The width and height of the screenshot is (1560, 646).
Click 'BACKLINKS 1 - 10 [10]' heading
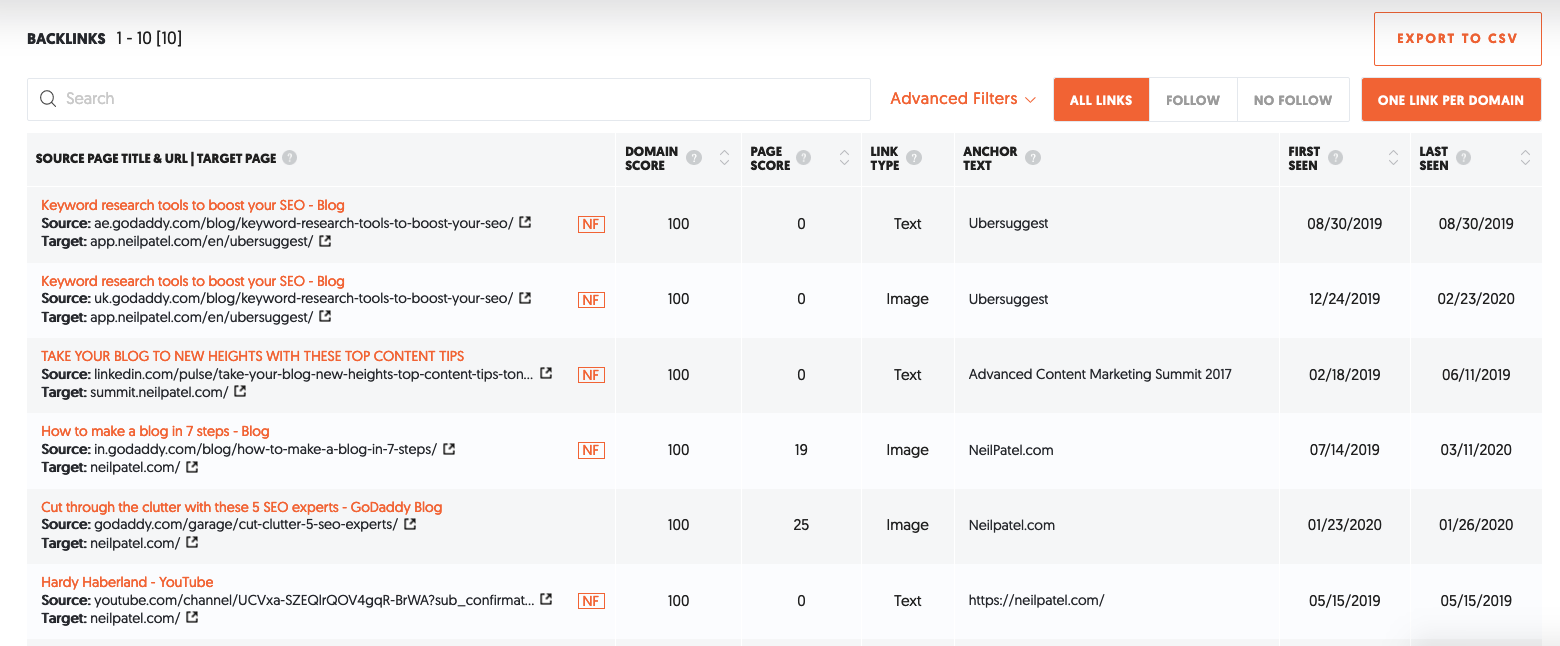[105, 39]
